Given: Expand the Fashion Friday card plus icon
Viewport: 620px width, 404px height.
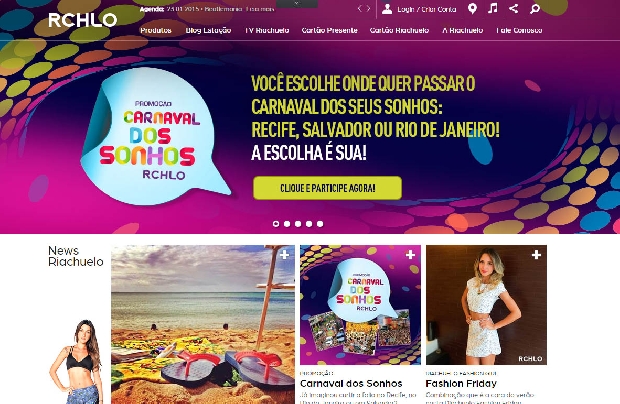Looking at the screenshot, I should pos(536,255).
